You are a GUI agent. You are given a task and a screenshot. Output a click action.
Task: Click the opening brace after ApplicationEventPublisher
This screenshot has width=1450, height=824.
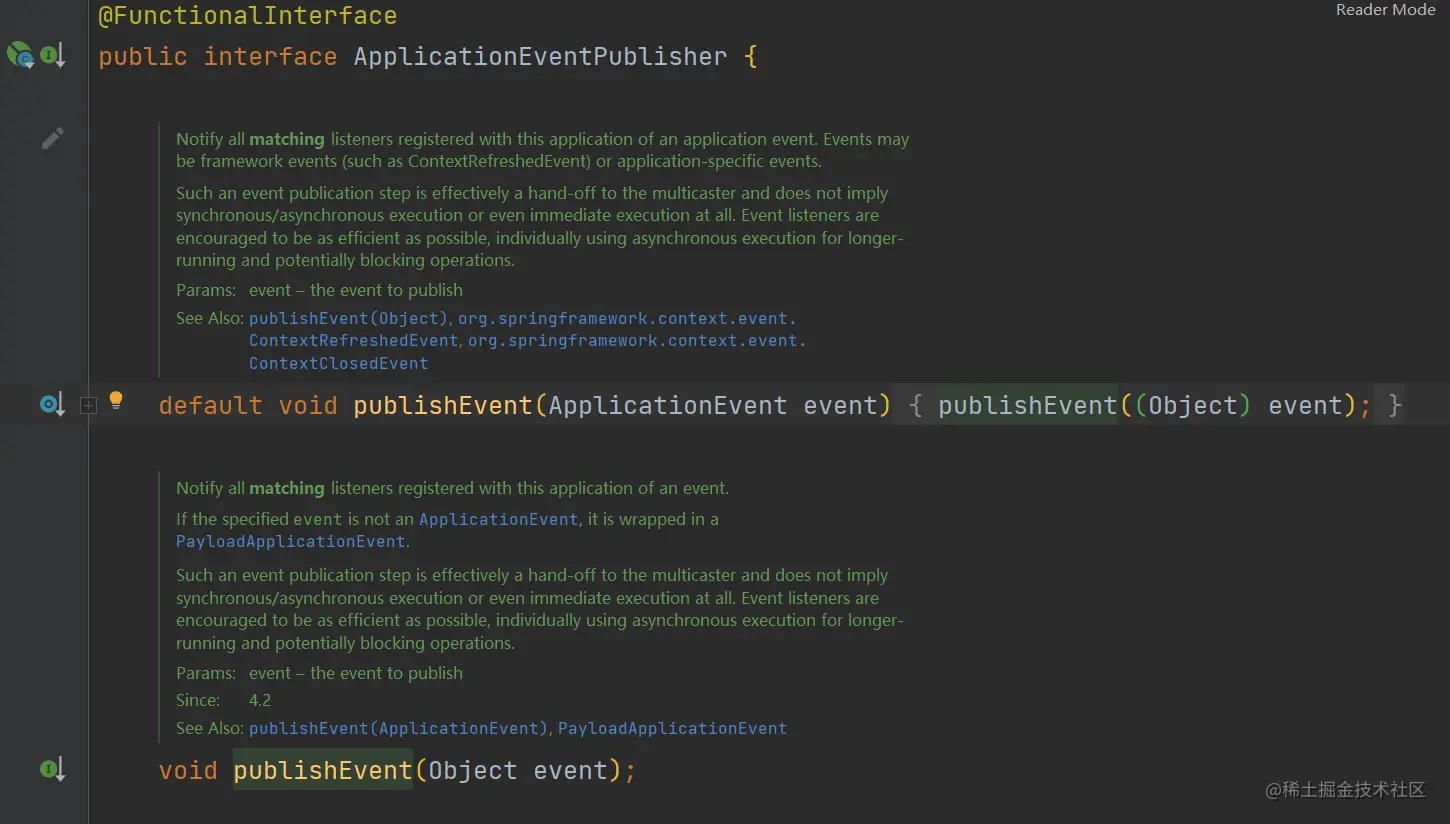pos(751,56)
